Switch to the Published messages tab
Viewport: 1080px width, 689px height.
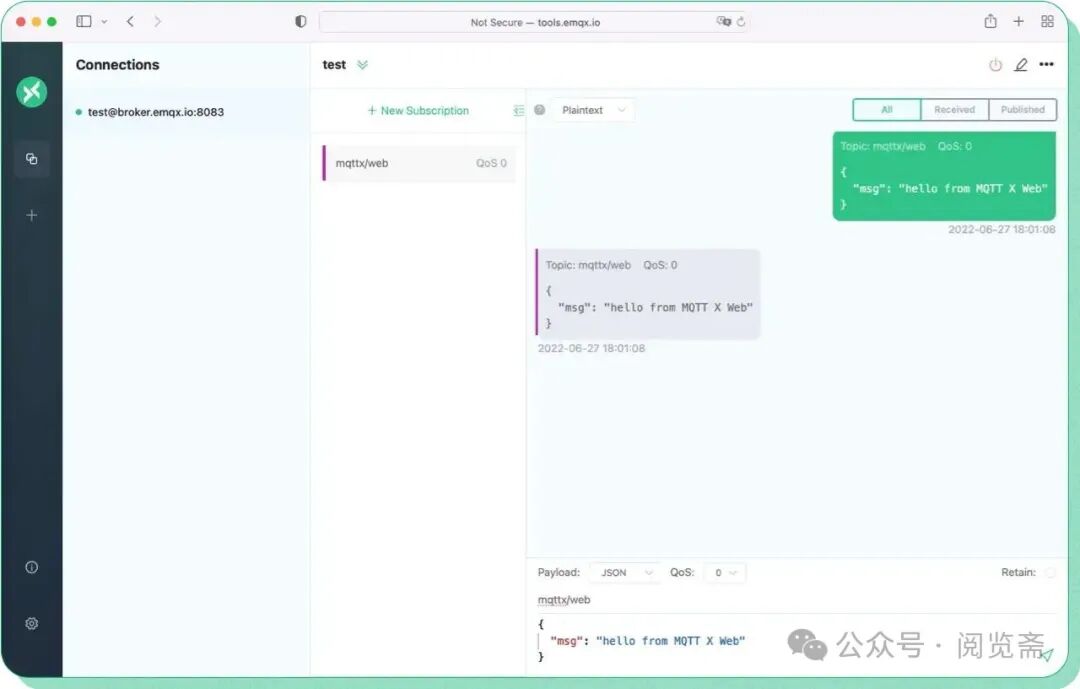(1022, 109)
